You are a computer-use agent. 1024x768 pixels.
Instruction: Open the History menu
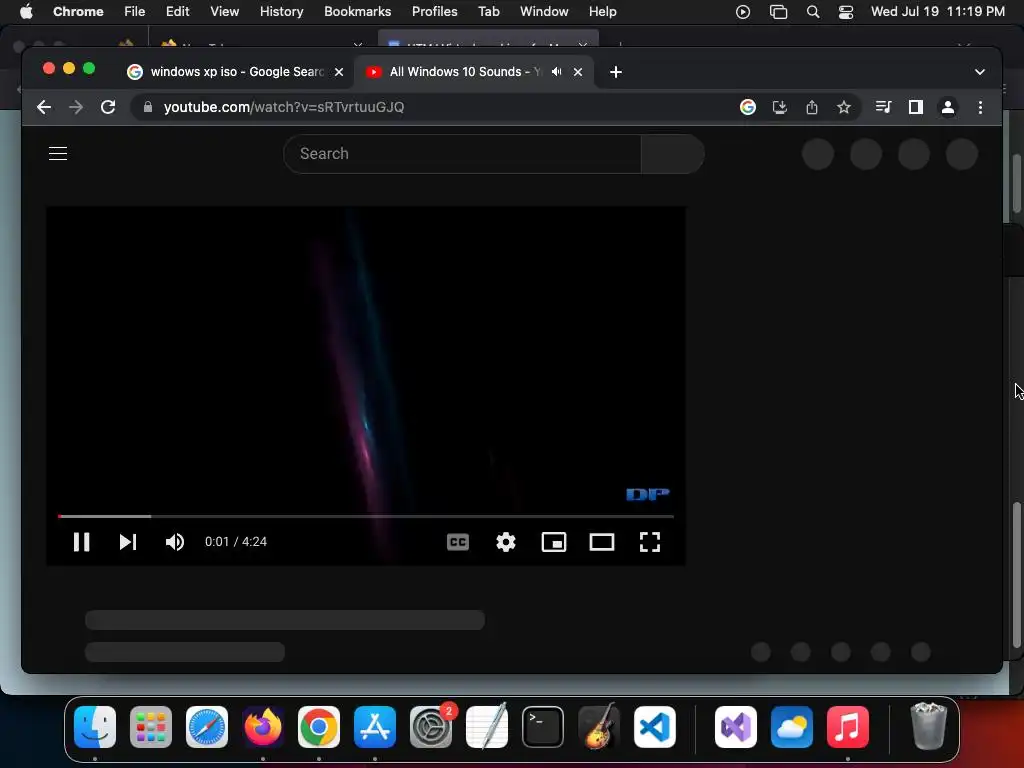[281, 12]
